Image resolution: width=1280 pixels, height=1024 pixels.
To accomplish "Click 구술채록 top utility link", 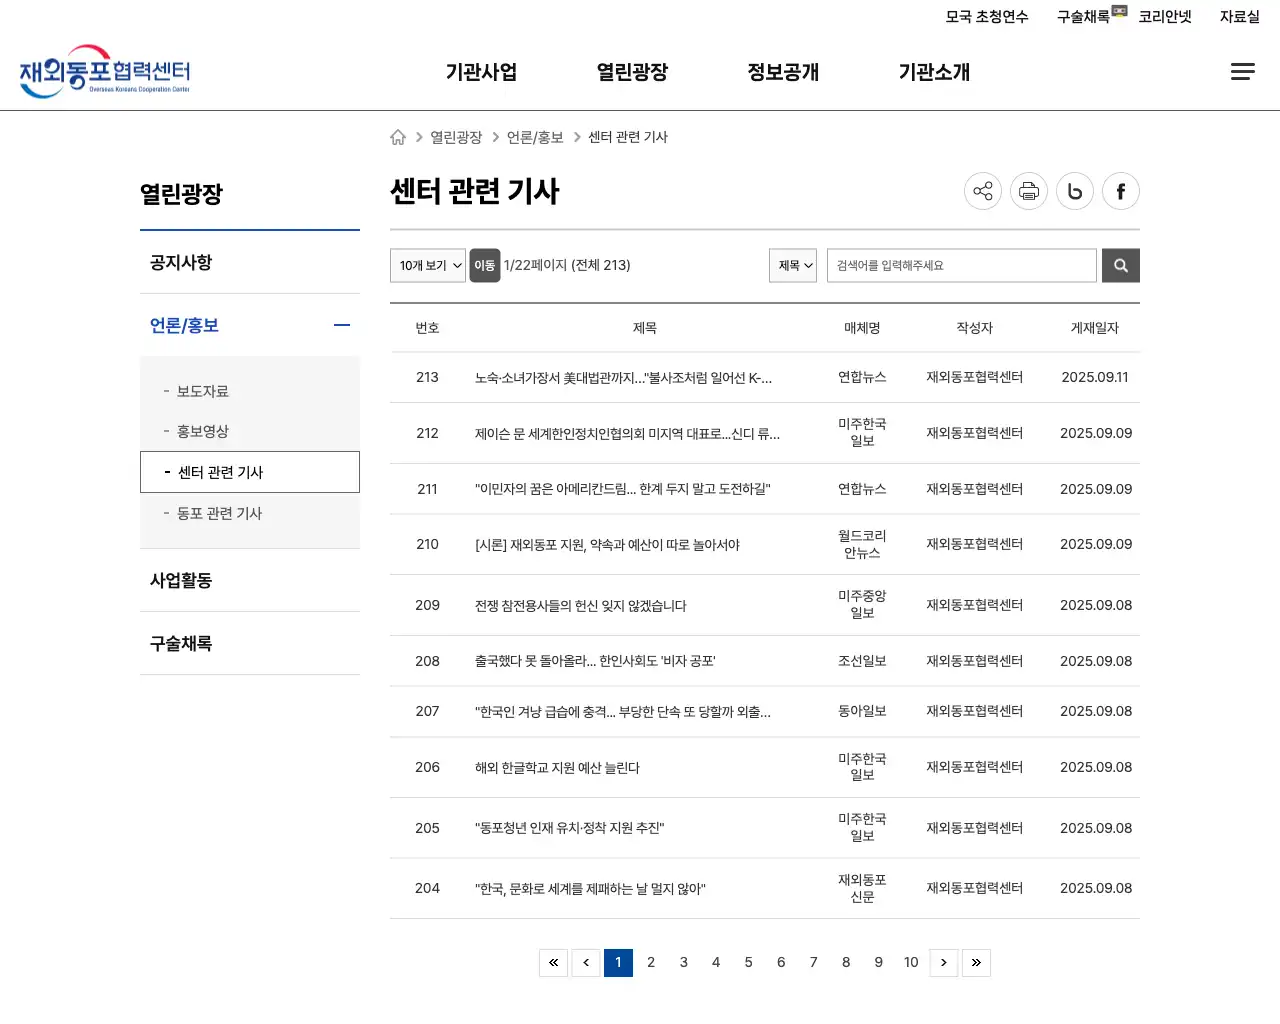I will [1084, 16].
